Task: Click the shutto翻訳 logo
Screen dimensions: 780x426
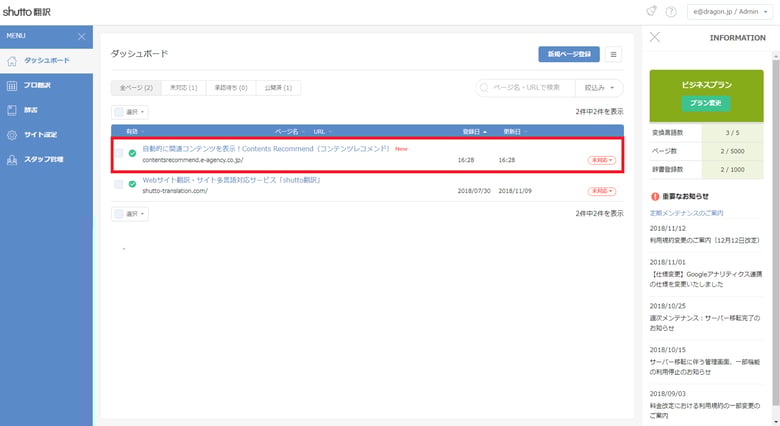Action: coord(27,11)
